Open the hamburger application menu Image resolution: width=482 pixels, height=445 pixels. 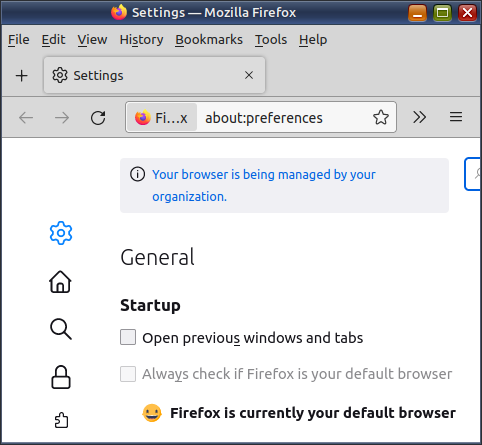tap(456, 117)
